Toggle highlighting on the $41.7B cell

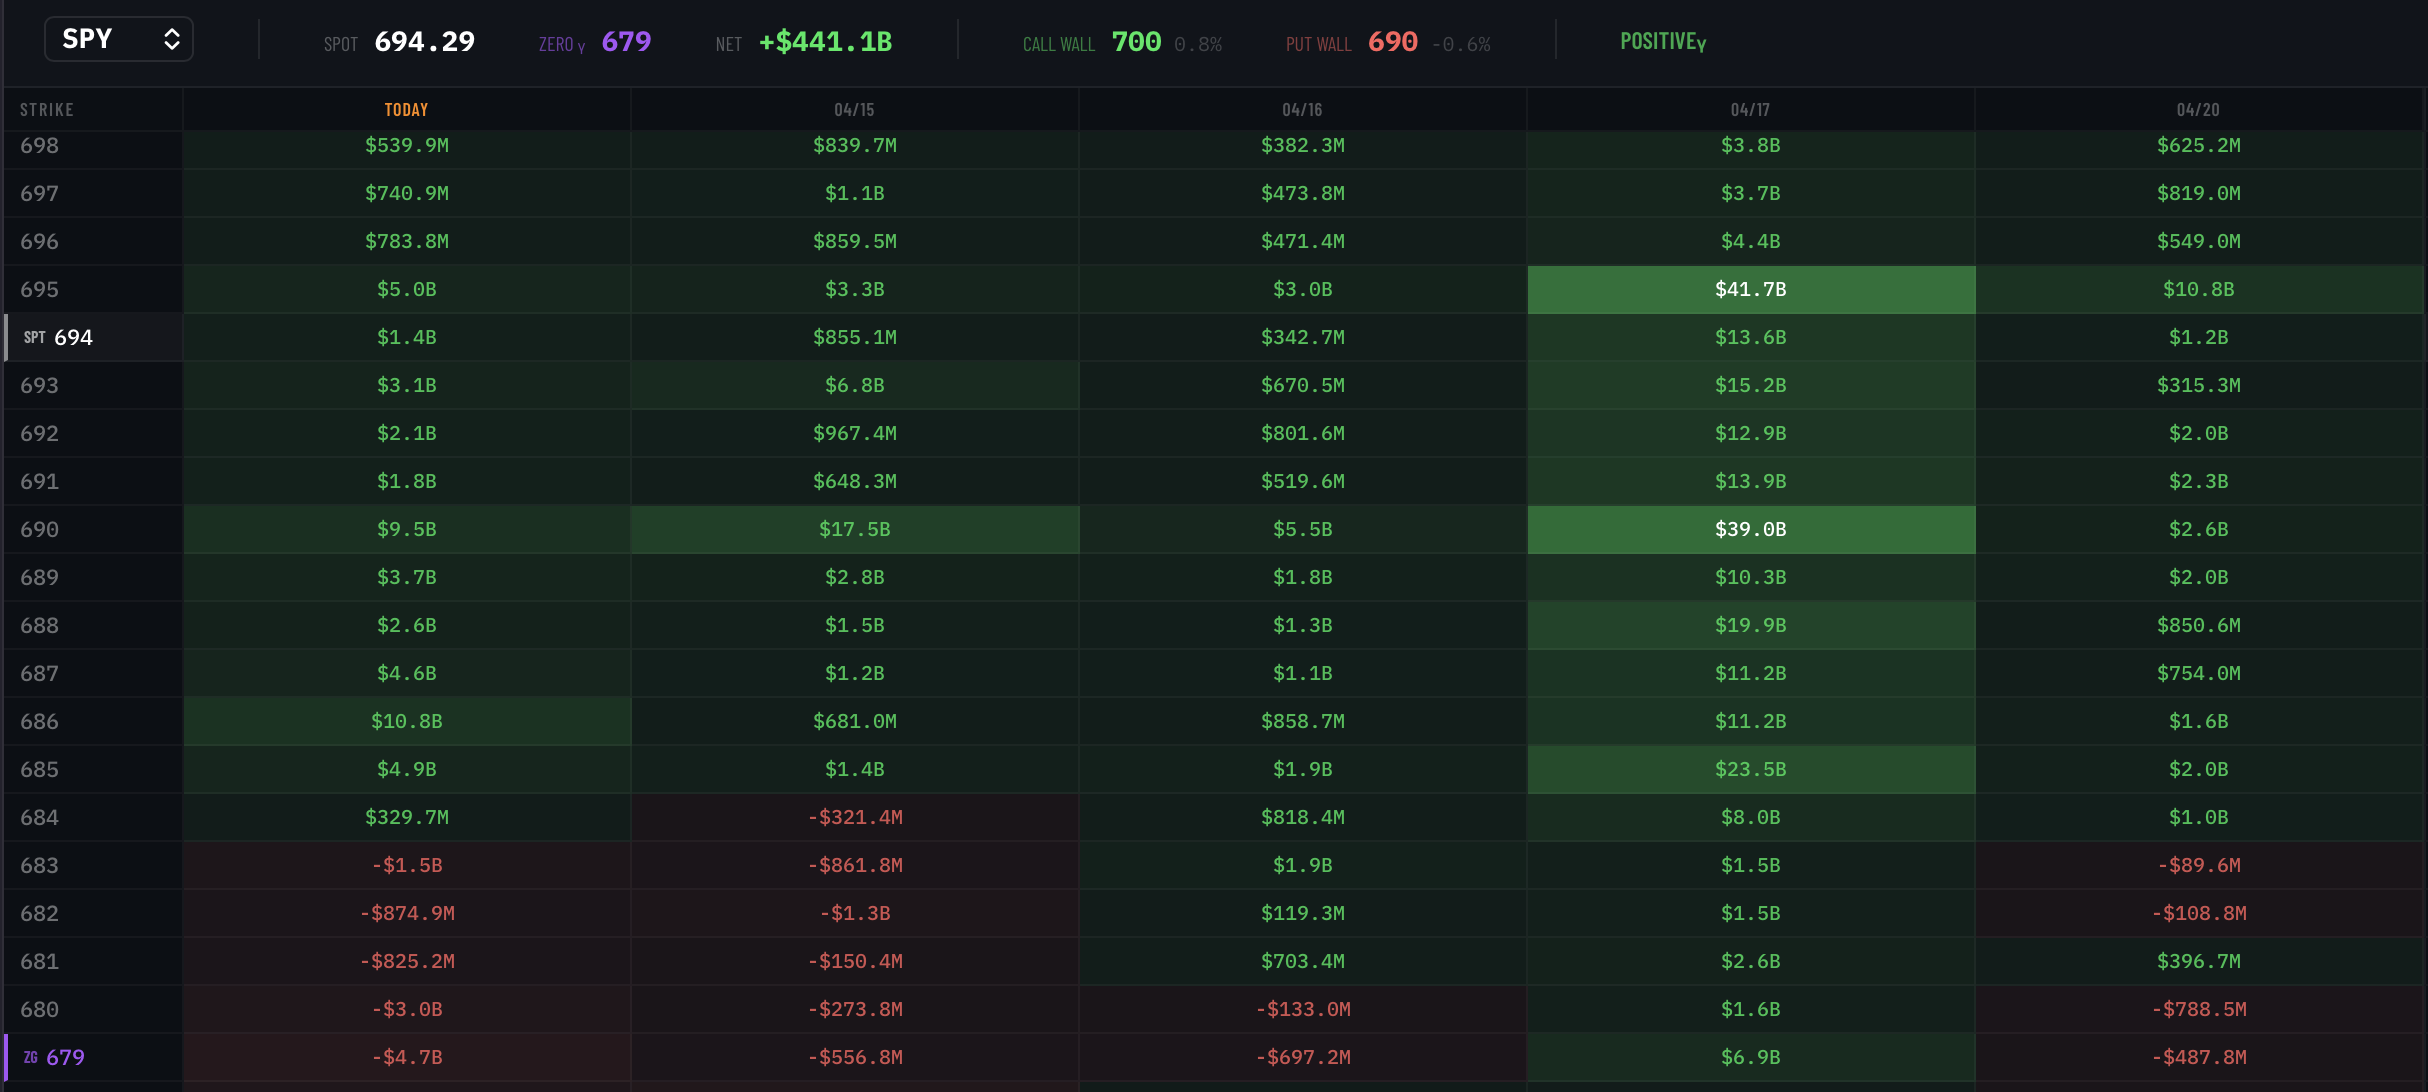point(1750,289)
